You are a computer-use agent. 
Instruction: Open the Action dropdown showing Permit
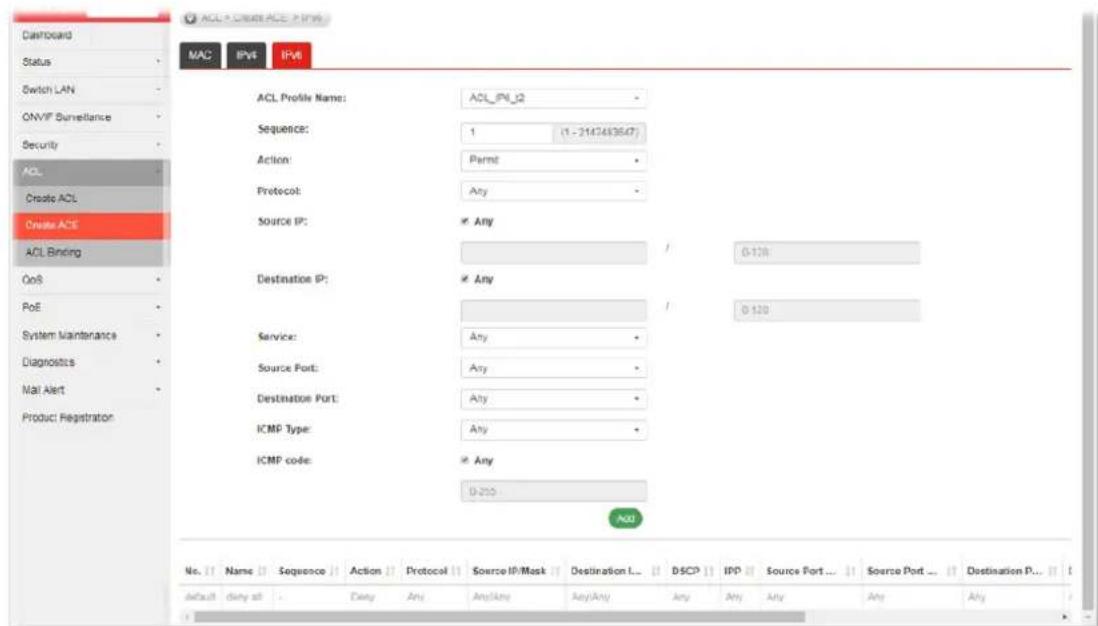[x=553, y=160]
